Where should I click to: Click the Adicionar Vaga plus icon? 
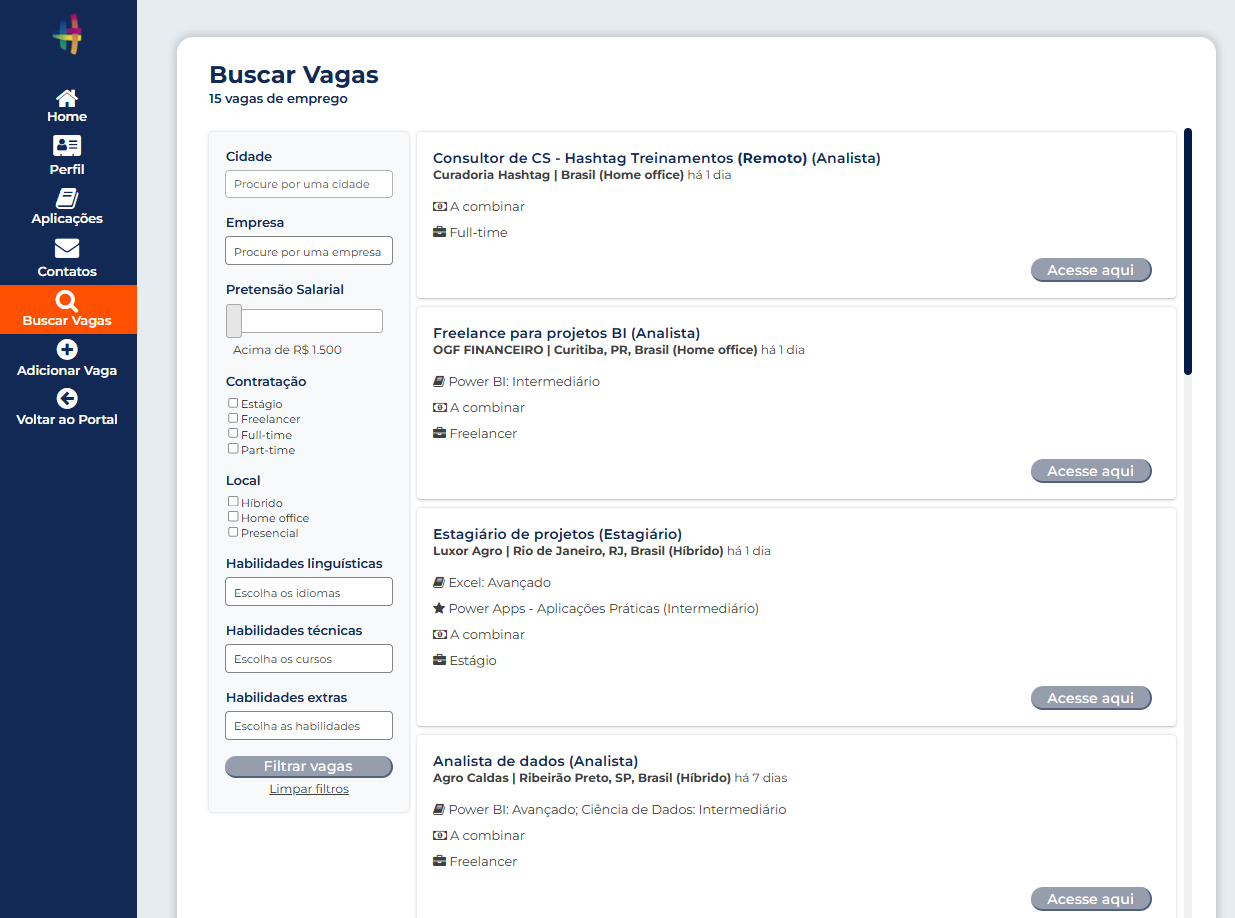click(x=67, y=349)
